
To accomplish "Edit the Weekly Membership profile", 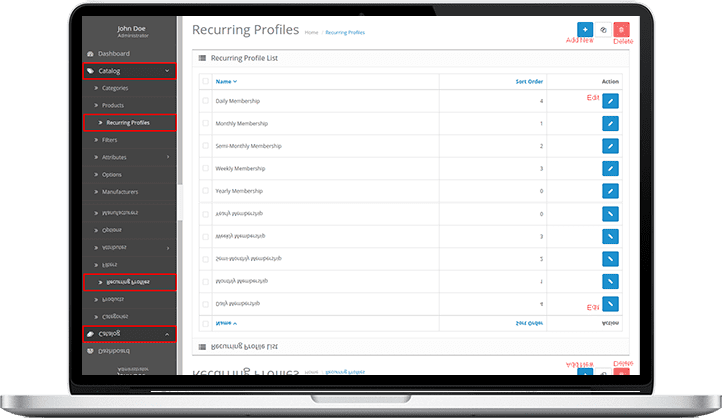I will pos(611,168).
